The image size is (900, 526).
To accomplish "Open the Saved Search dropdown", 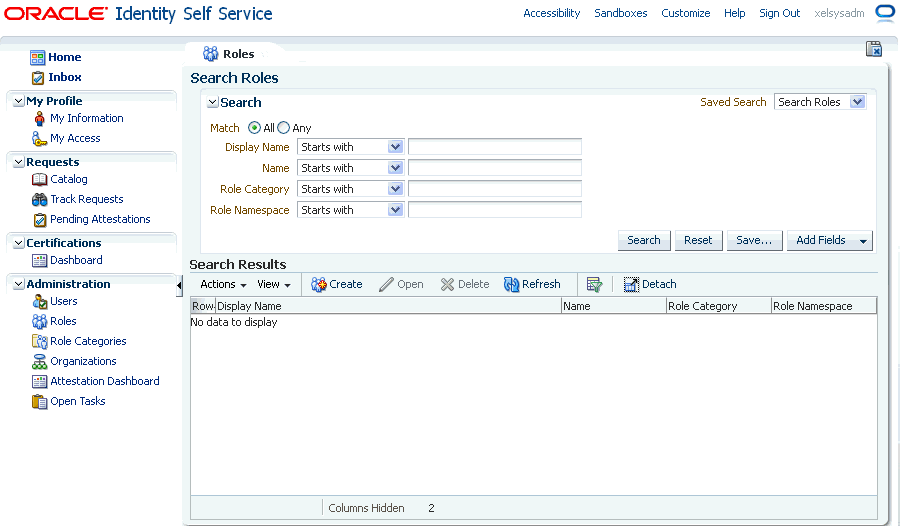I will tap(858, 102).
